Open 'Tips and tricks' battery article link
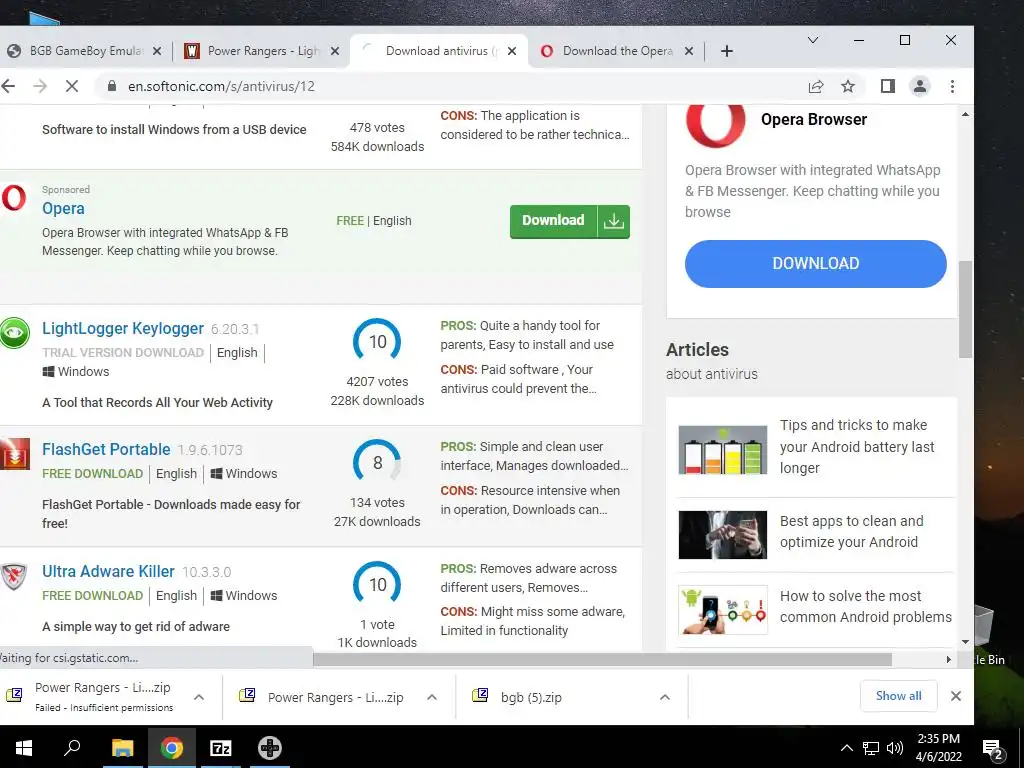Viewport: 1024px width, 768px height. [x=857, y=447]
